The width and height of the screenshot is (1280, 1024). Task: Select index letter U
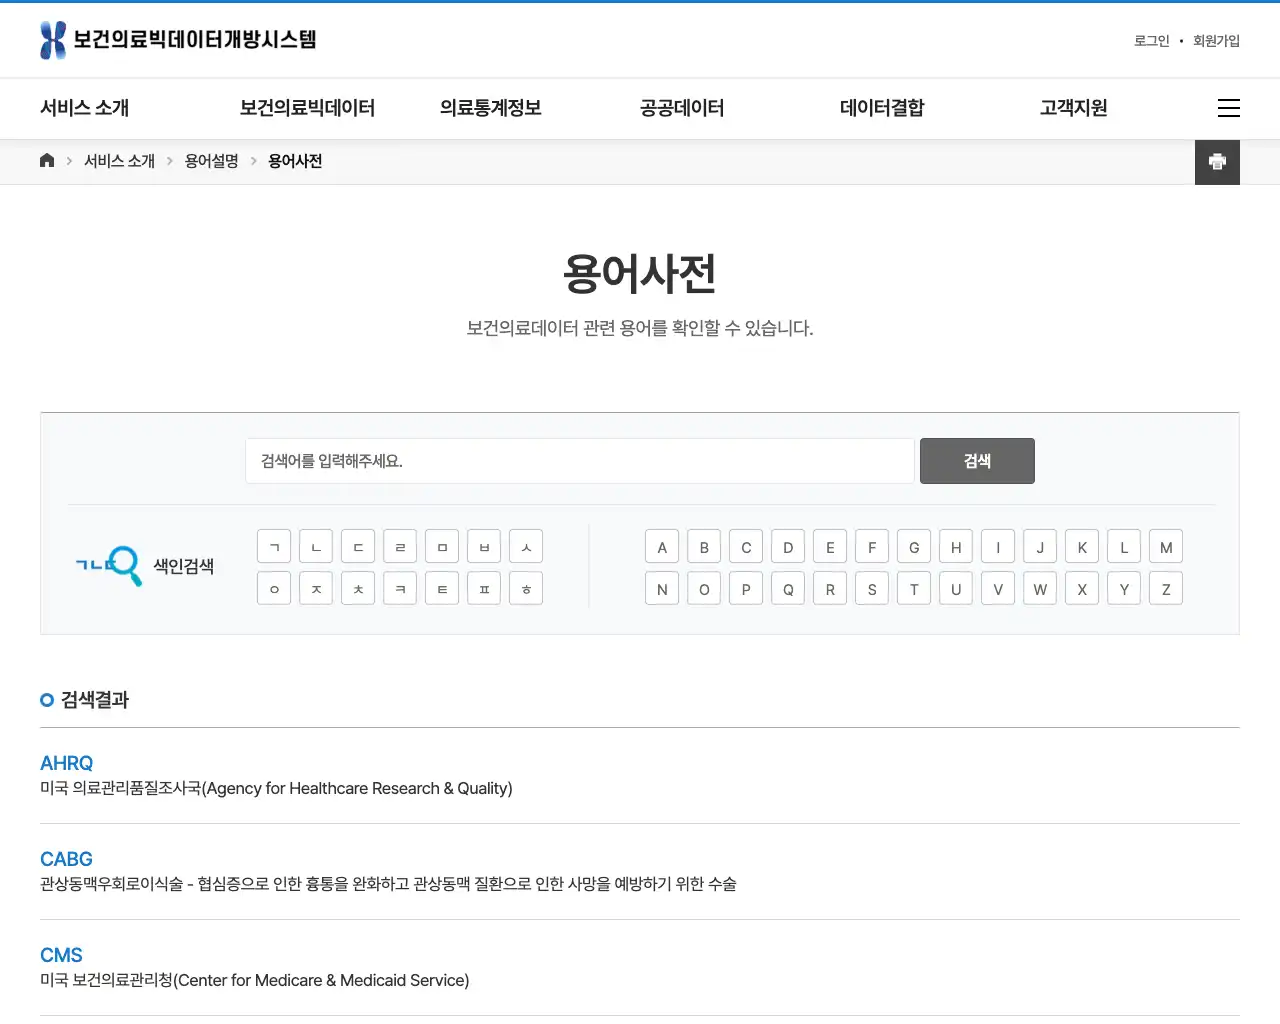coord(956,589)
